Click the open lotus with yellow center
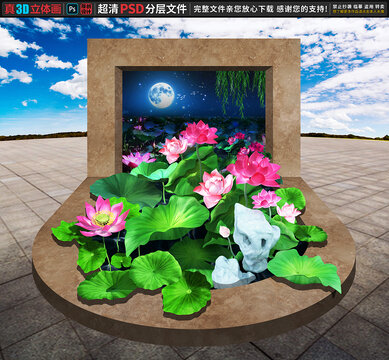Screen dimensions: 389x360 point(103,217)
